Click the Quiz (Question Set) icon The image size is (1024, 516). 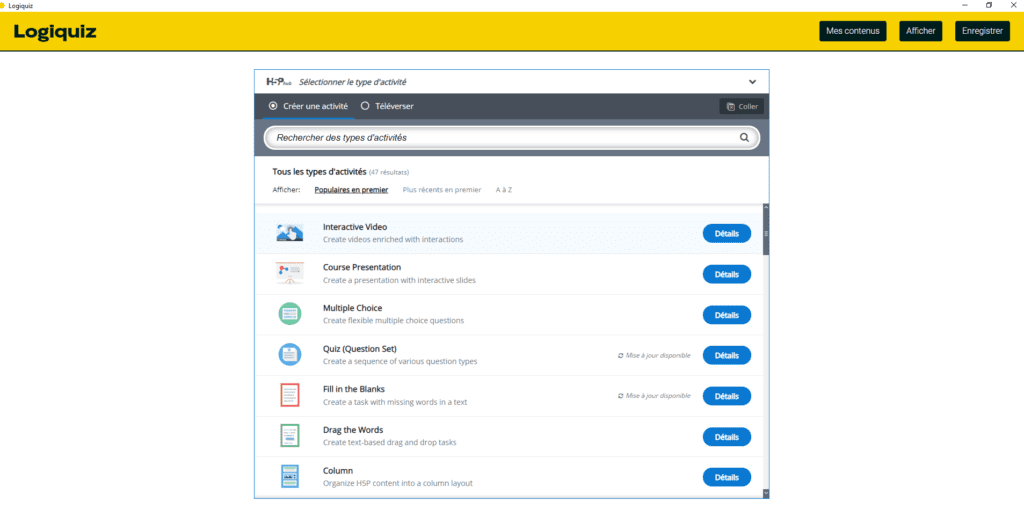click(290, 354)
